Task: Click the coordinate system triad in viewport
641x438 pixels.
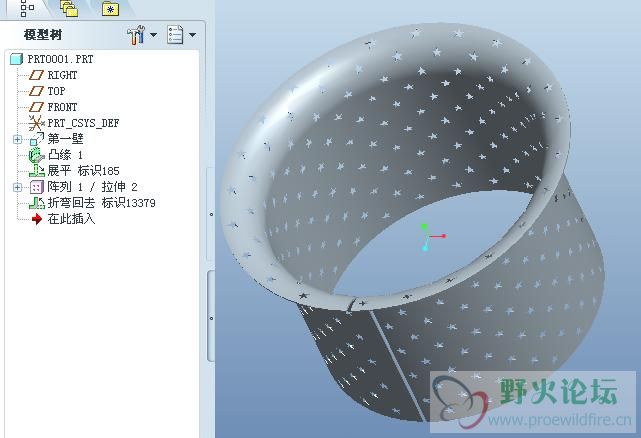Action: pos(432,236)
